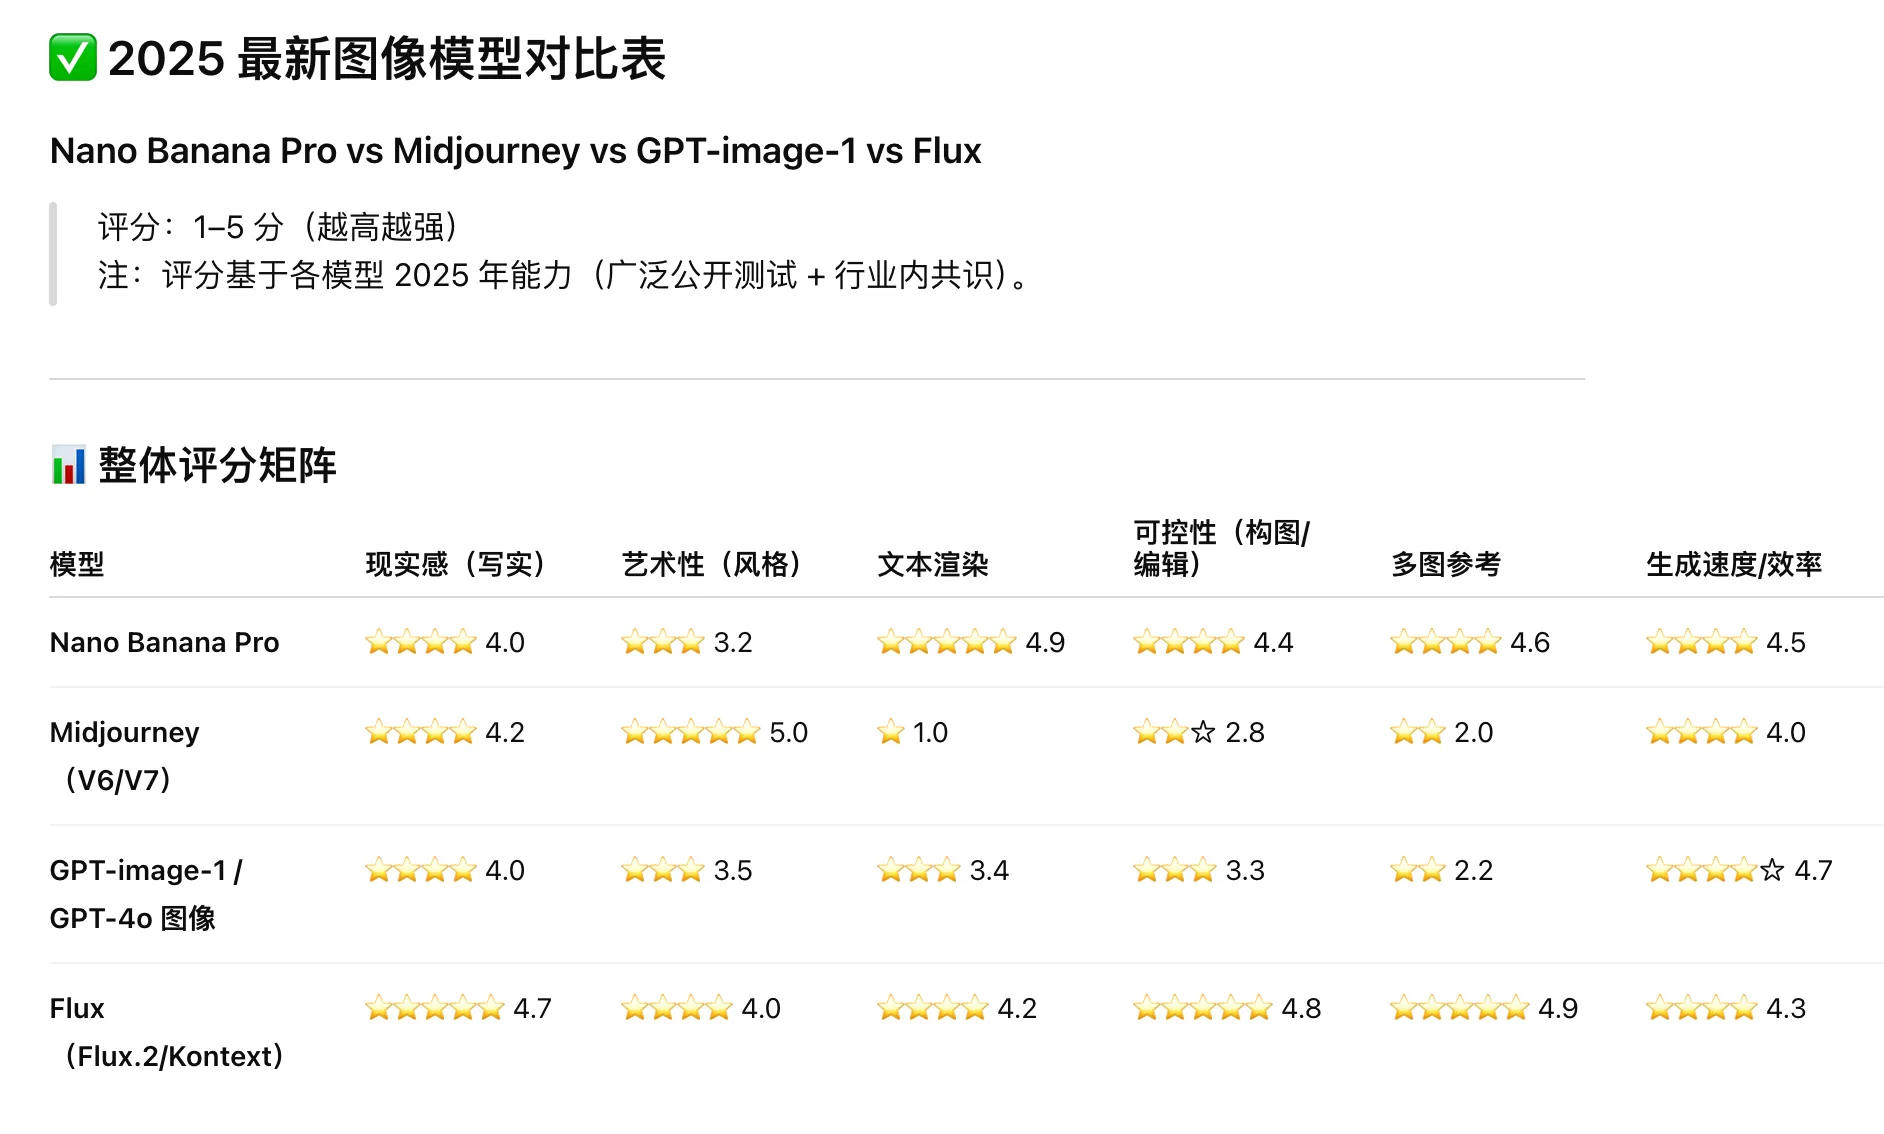Click Flux's five stars for 多图参考
The image size is (1884, 1134).
pos(1459,1009)
